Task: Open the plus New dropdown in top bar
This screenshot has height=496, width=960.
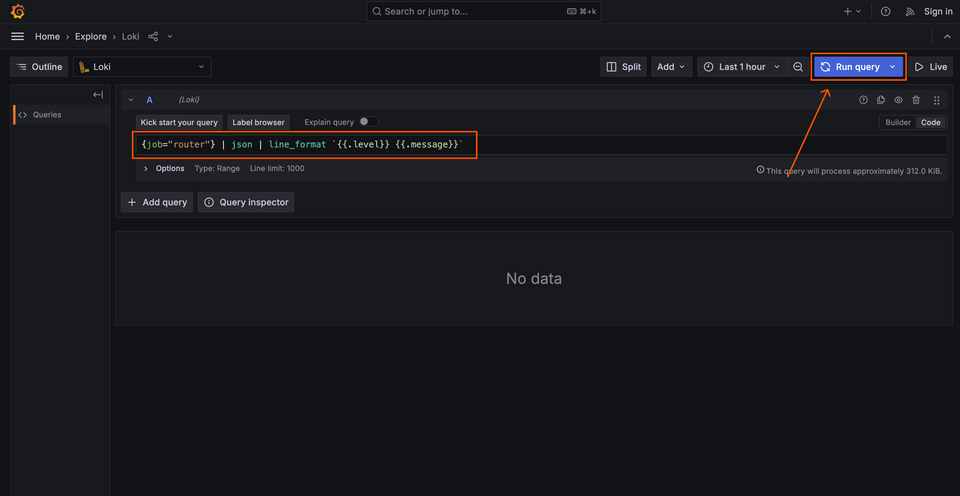Action: click(x=852, y=12)
